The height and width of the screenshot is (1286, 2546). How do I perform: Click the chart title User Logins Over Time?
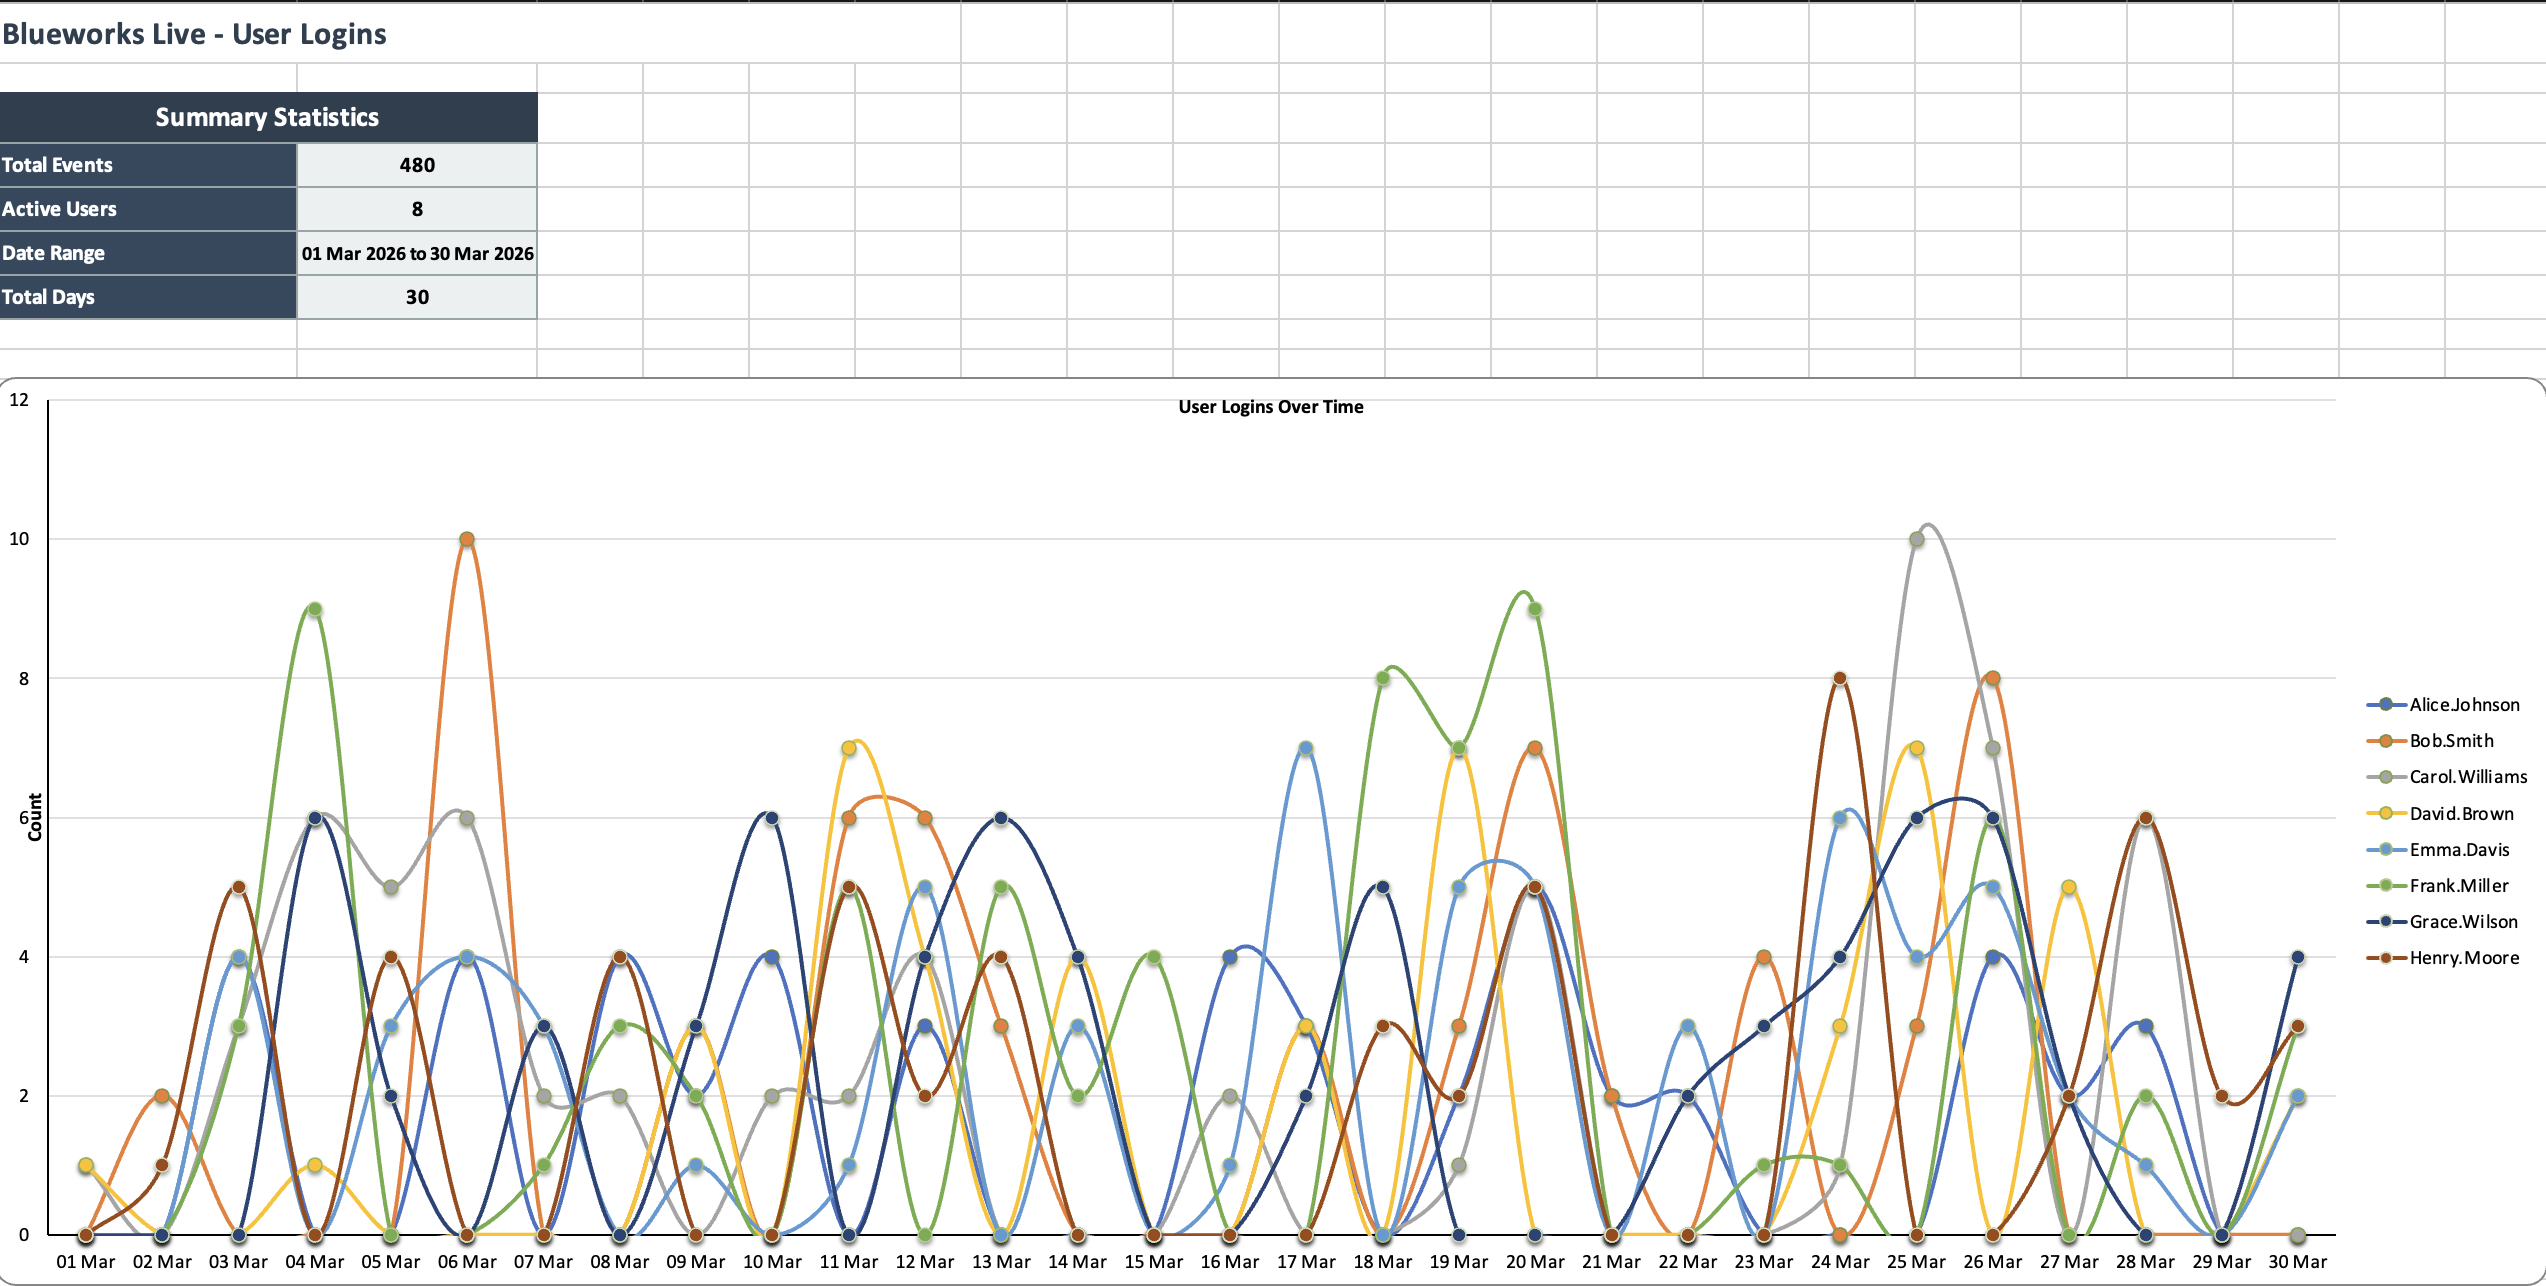tap(1270, 407)
